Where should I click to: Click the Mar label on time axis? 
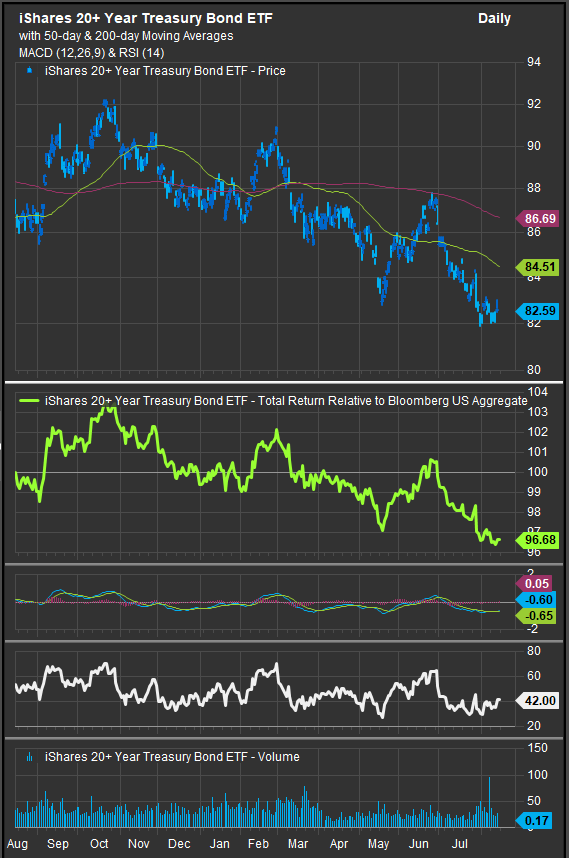tap(298, 844)
